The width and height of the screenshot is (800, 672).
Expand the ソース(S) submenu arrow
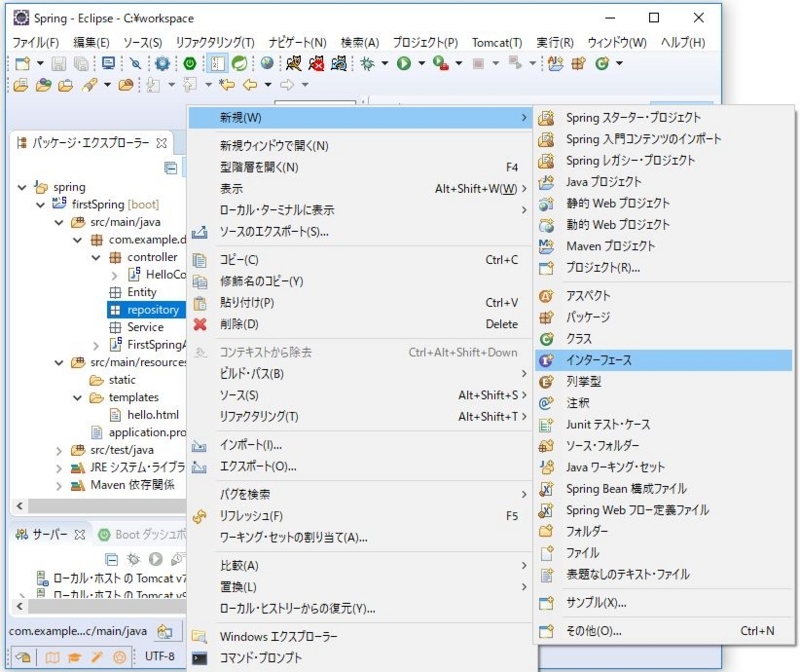pyautogui.click(x=524, y=395)
